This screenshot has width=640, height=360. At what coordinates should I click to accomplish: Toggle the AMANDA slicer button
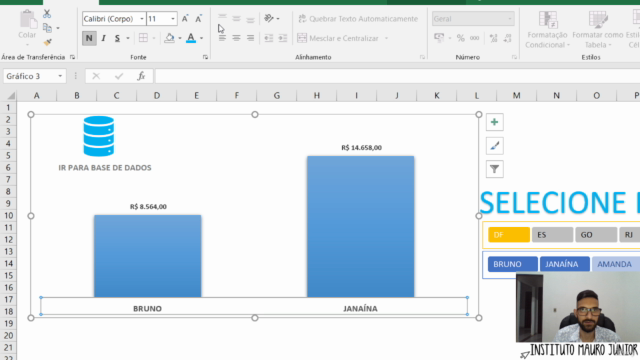[616, 264]
